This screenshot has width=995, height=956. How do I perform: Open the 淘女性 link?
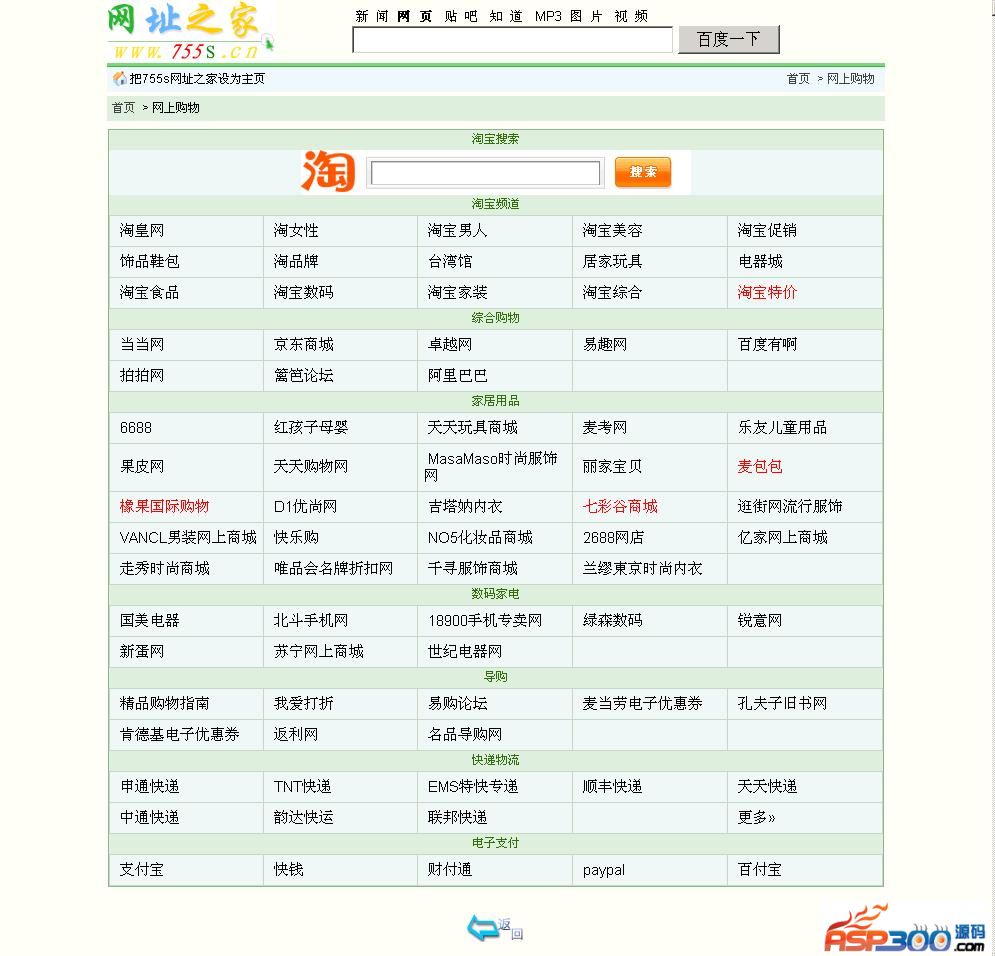296,230
